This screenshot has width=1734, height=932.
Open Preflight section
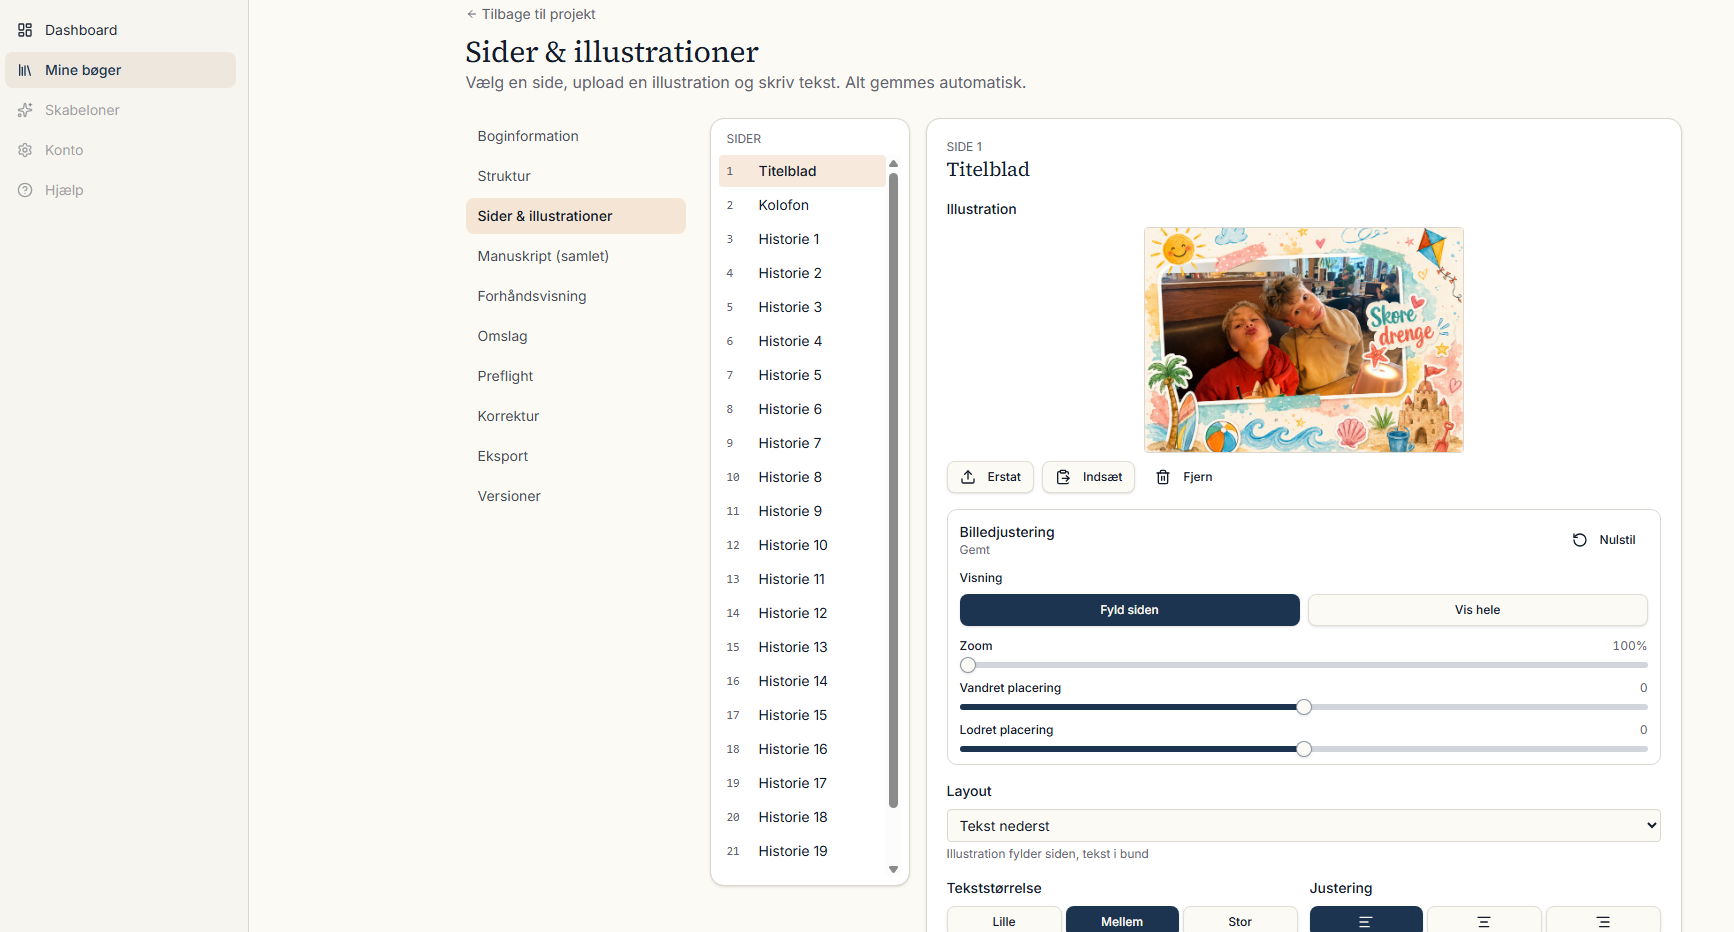576,376
